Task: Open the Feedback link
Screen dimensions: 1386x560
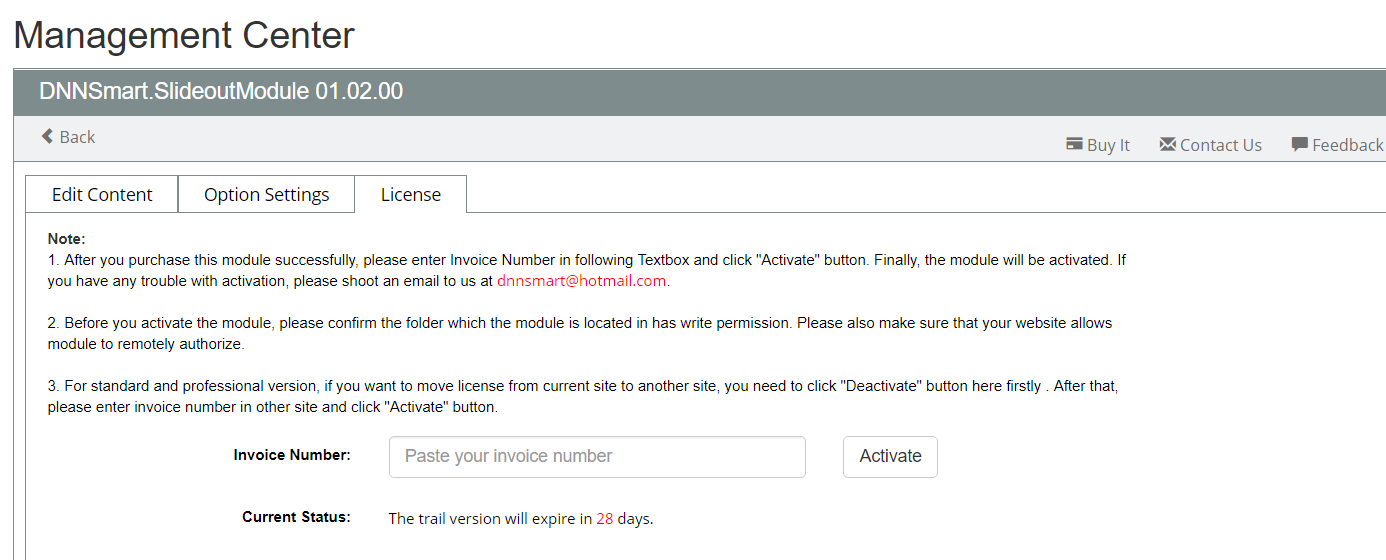Action: point(1337,145)
